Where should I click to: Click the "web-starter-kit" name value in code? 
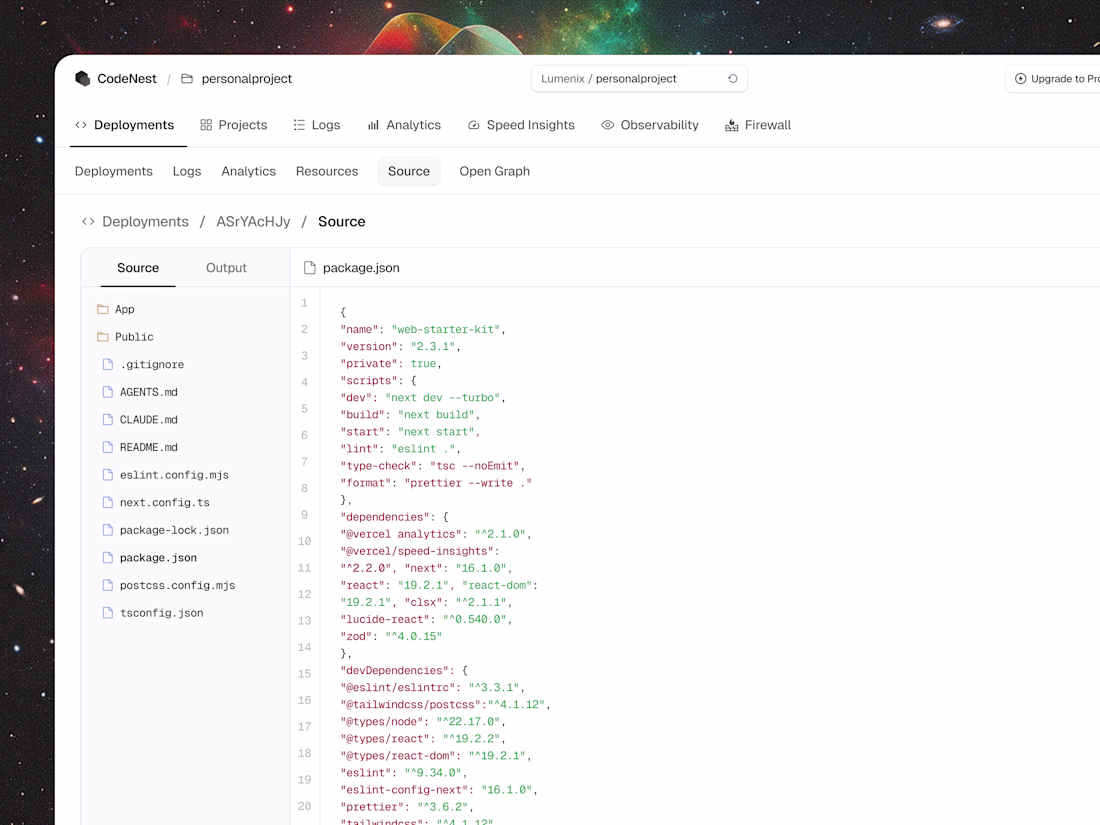pos(445,329)
